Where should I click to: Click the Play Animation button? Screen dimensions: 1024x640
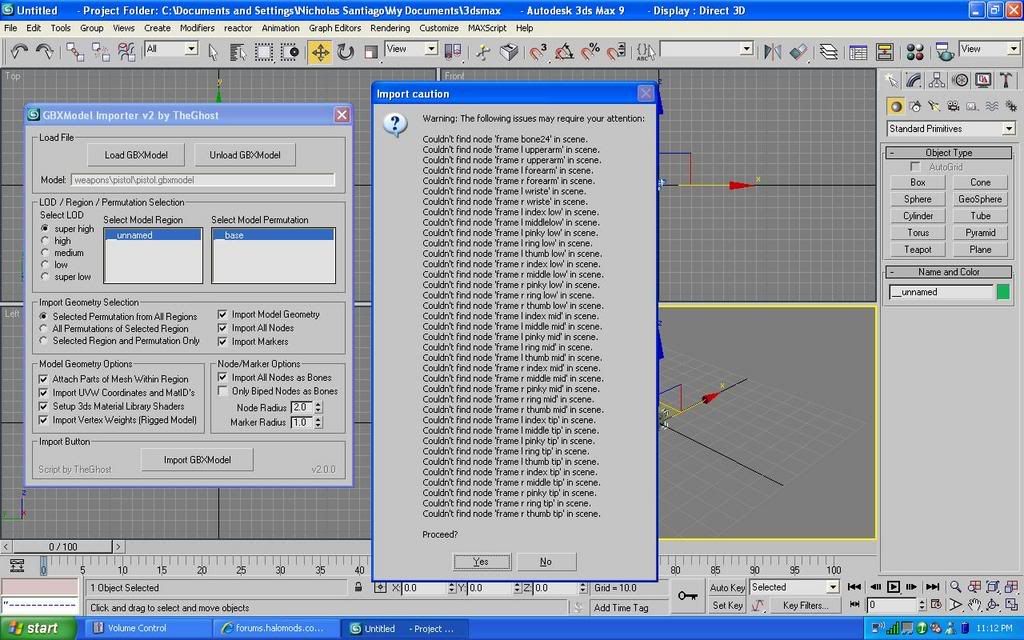pos(893,586)
